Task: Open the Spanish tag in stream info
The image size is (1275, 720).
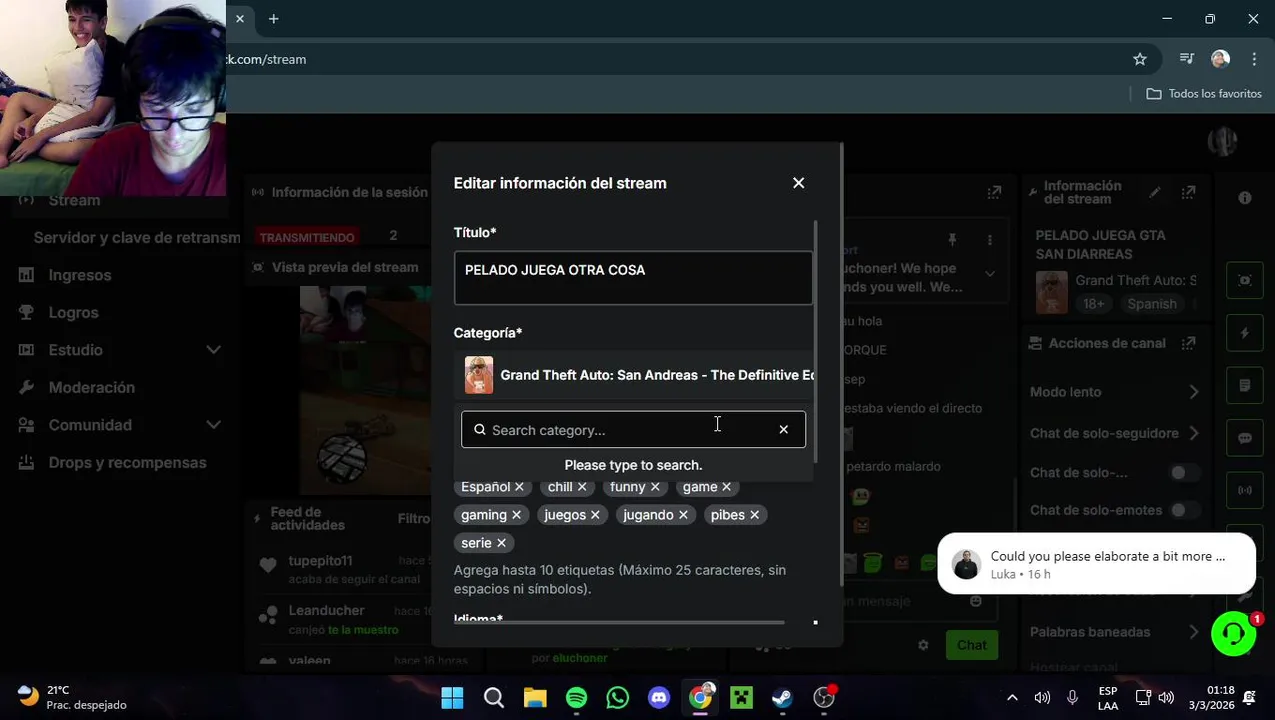Action: (1152, 304)
